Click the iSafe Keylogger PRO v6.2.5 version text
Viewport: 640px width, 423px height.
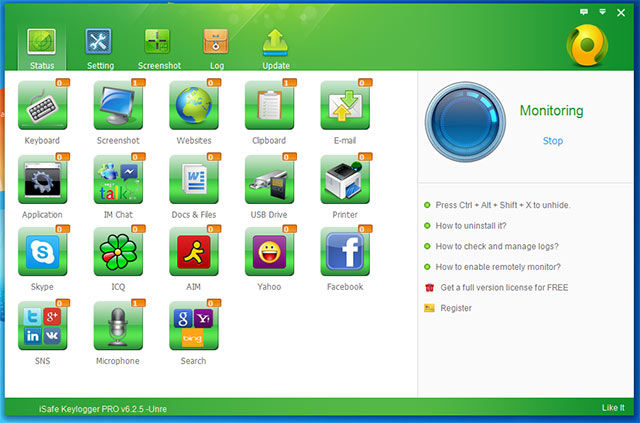103,409
